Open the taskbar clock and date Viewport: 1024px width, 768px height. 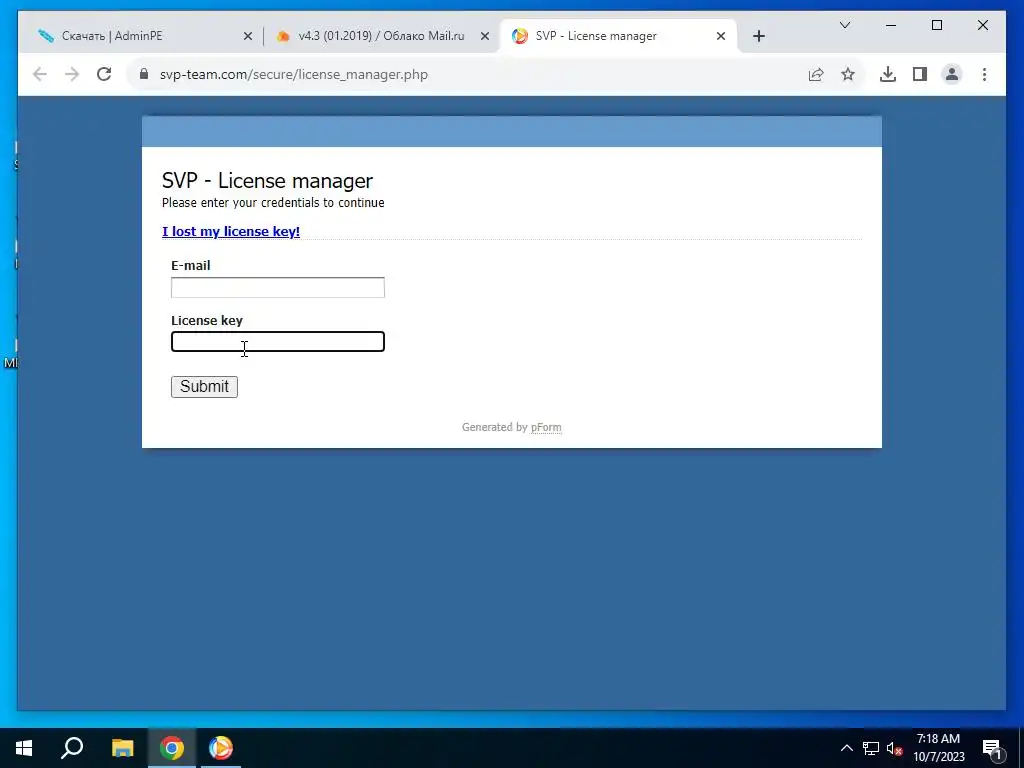tap(938, 748)
